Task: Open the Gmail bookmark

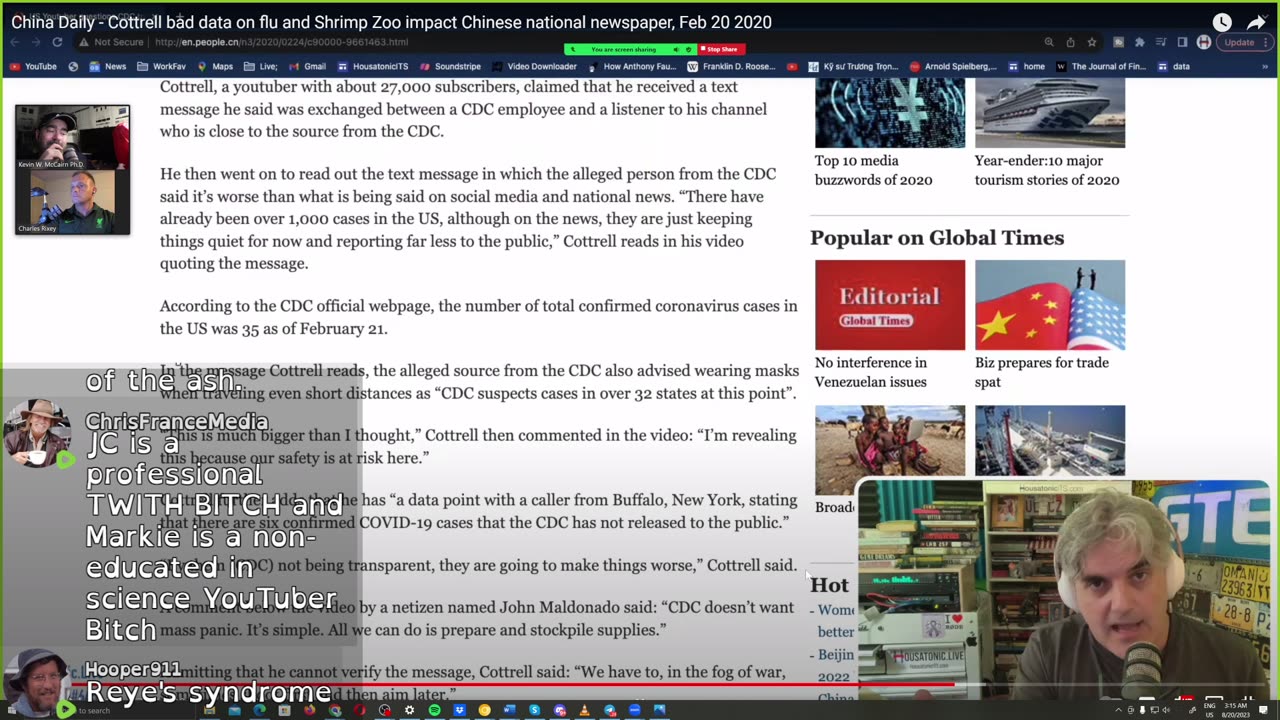Action: coord(307,67)
